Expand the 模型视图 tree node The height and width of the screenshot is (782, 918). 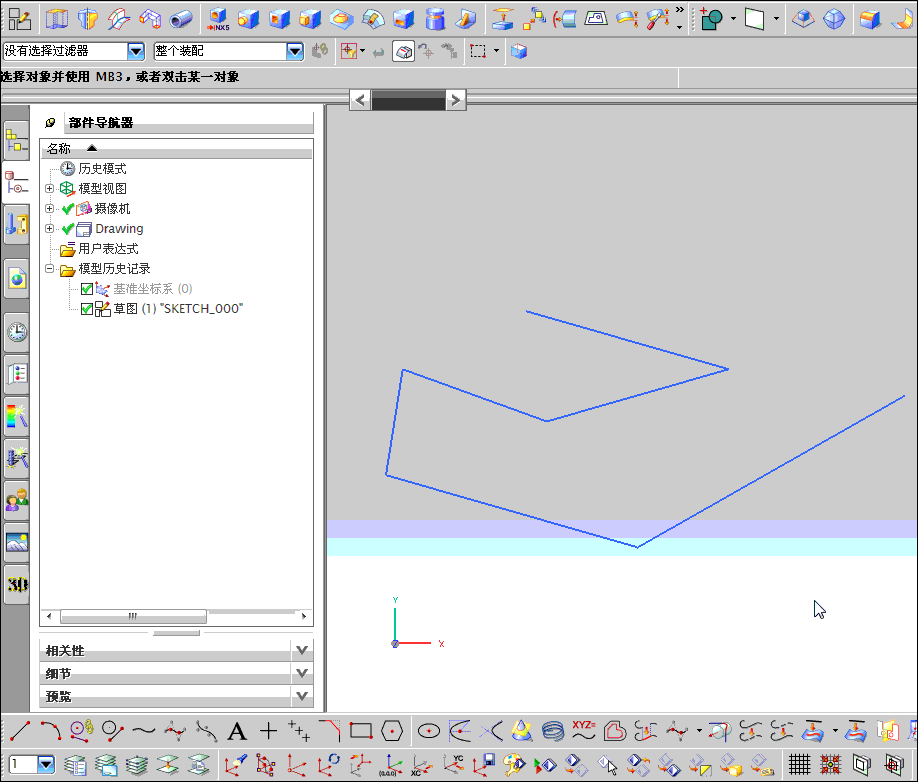tap(50, 188)
